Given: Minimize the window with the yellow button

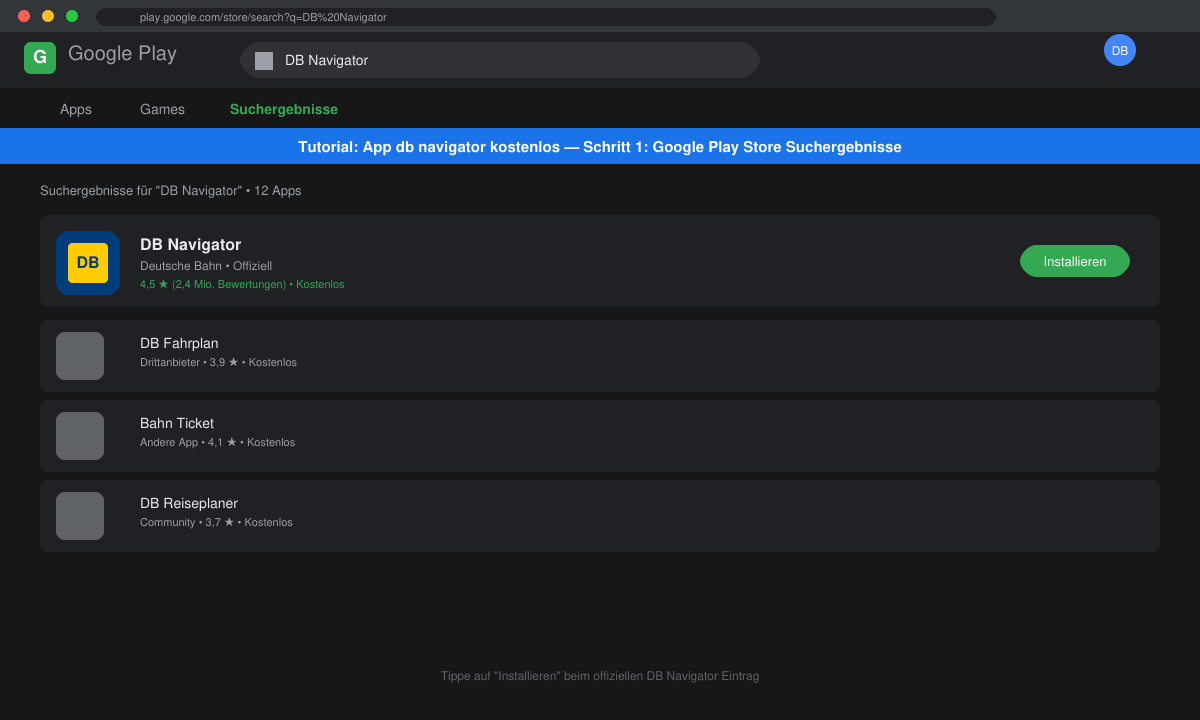Looking at the screenshot, I should click(x=48, y=16).
